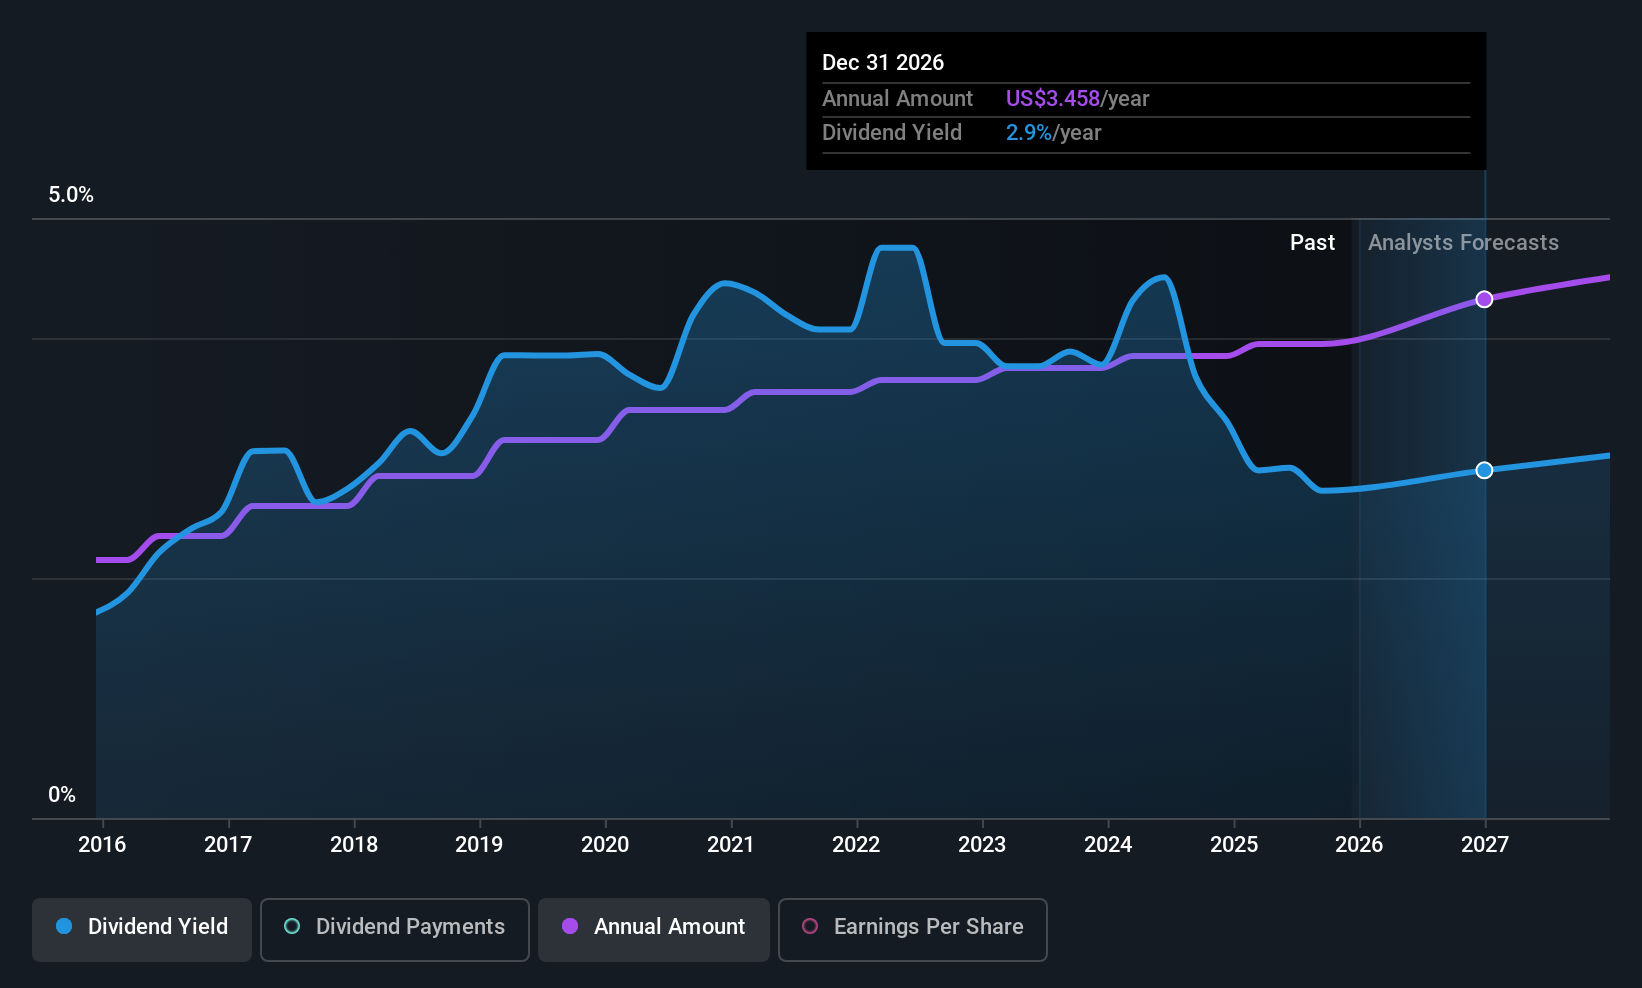Screen dimensions: 1642x988
Task: Click the purple Annual Amount legend dot
Action: (570, 926)
